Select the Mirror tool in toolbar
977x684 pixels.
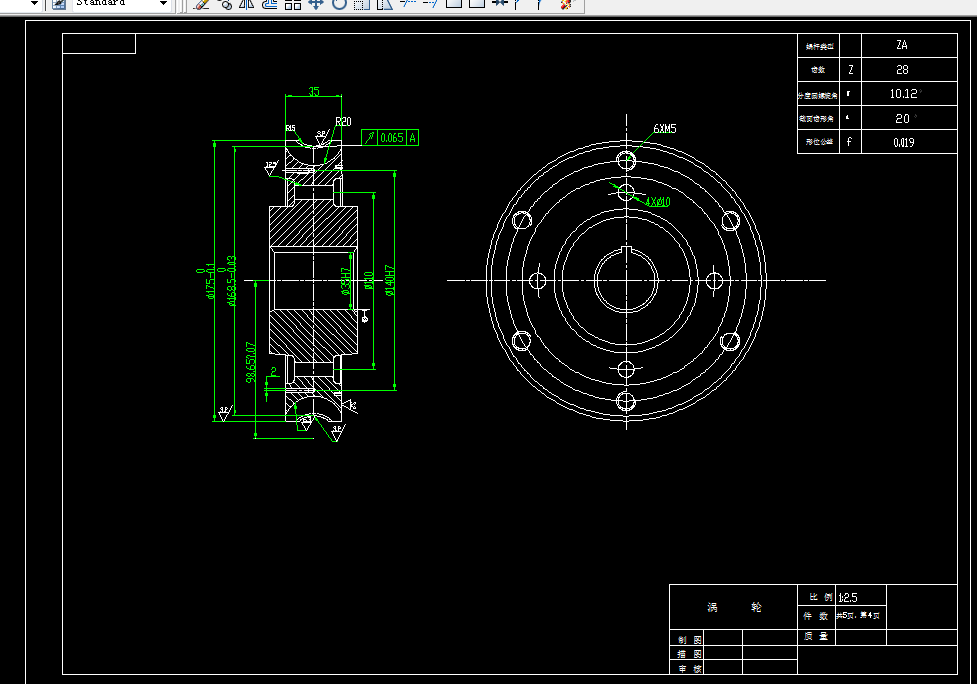(x=247, y=4)
